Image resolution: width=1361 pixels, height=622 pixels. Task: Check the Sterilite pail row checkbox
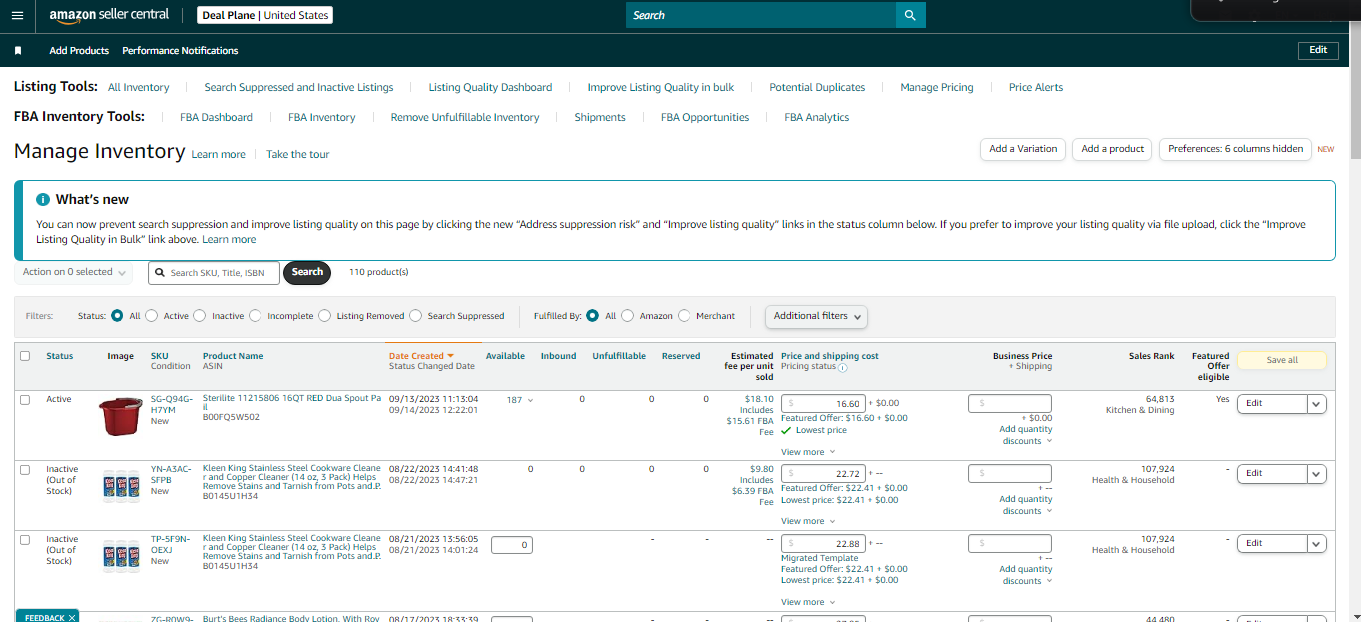(x=25, y=400)
